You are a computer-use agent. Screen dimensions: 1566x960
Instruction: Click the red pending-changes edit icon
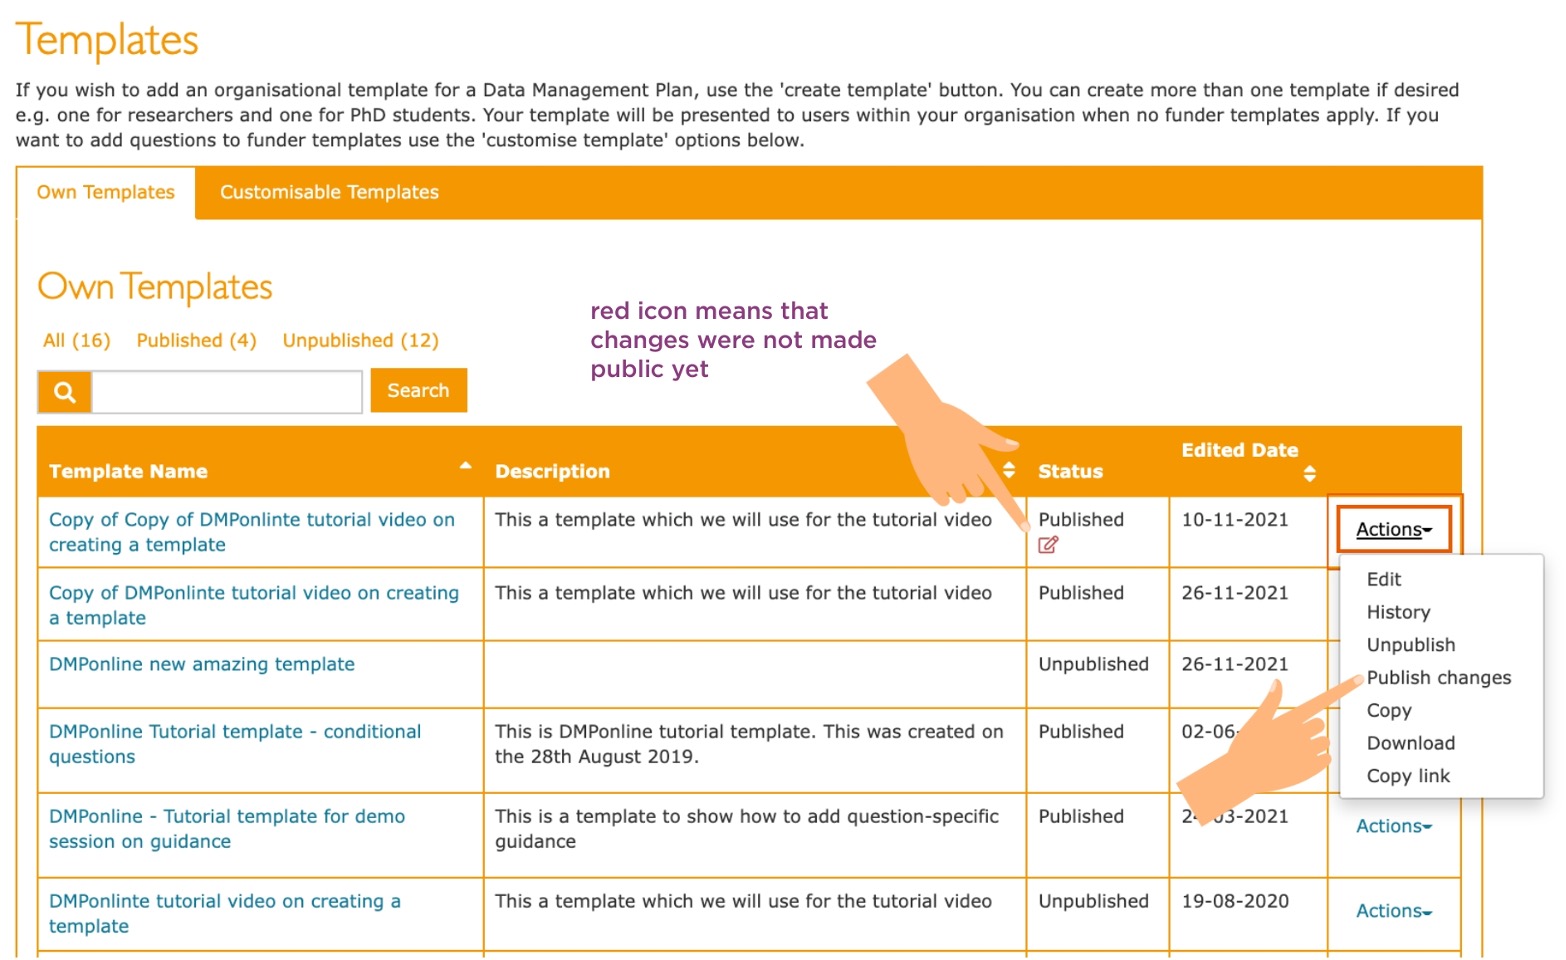(x=1047, y=545)
